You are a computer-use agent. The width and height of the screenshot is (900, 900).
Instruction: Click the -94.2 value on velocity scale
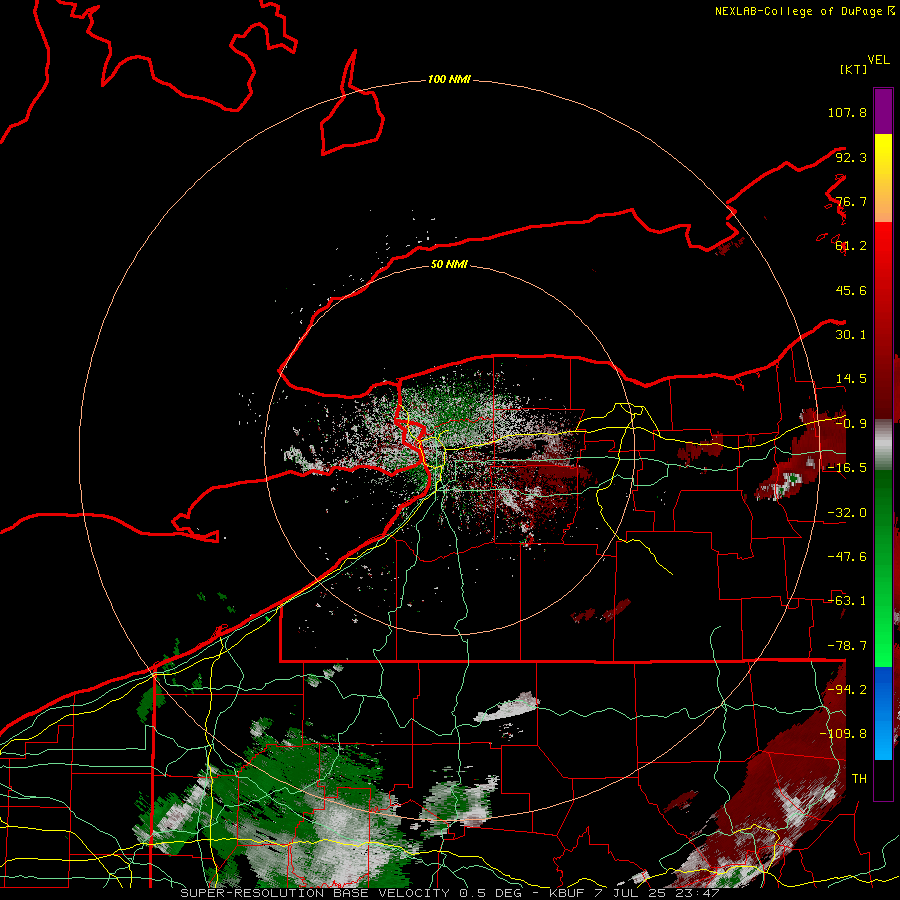pos(847,690)
